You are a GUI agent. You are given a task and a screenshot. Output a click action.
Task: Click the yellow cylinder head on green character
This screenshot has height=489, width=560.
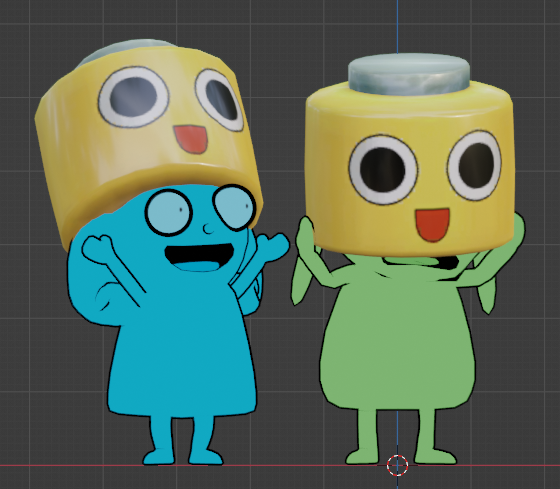[409, 168]
